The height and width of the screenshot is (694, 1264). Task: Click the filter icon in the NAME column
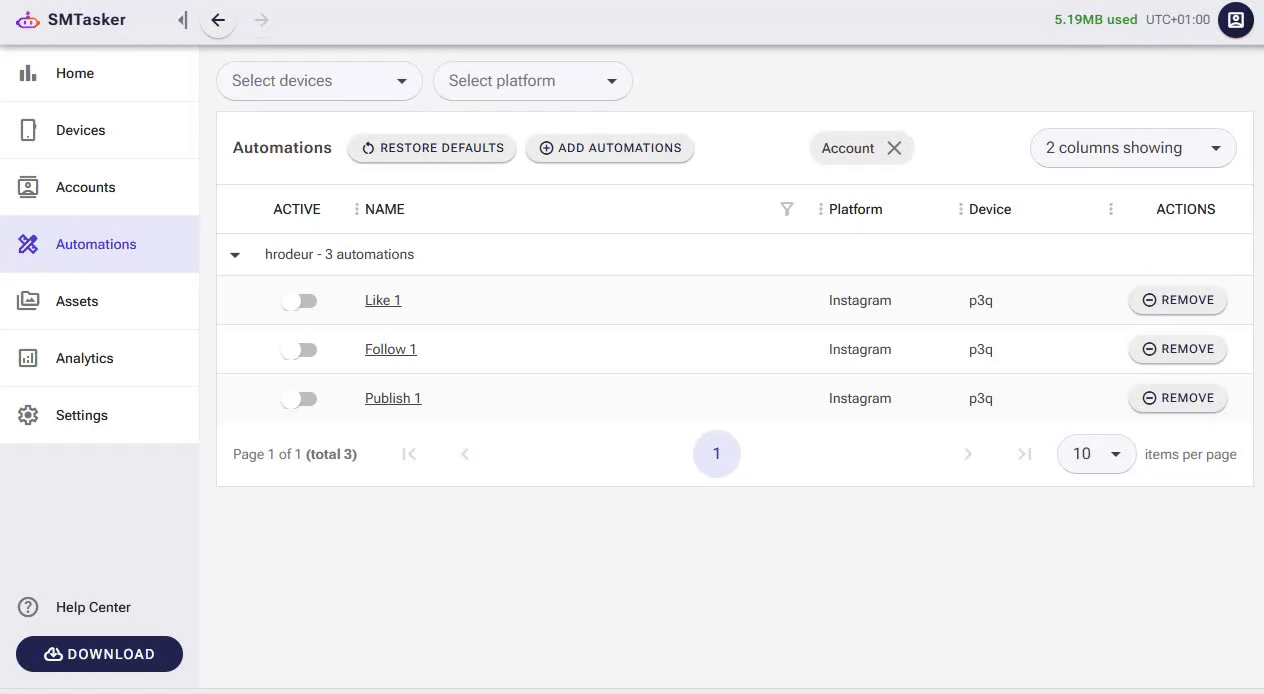point(787,209)
